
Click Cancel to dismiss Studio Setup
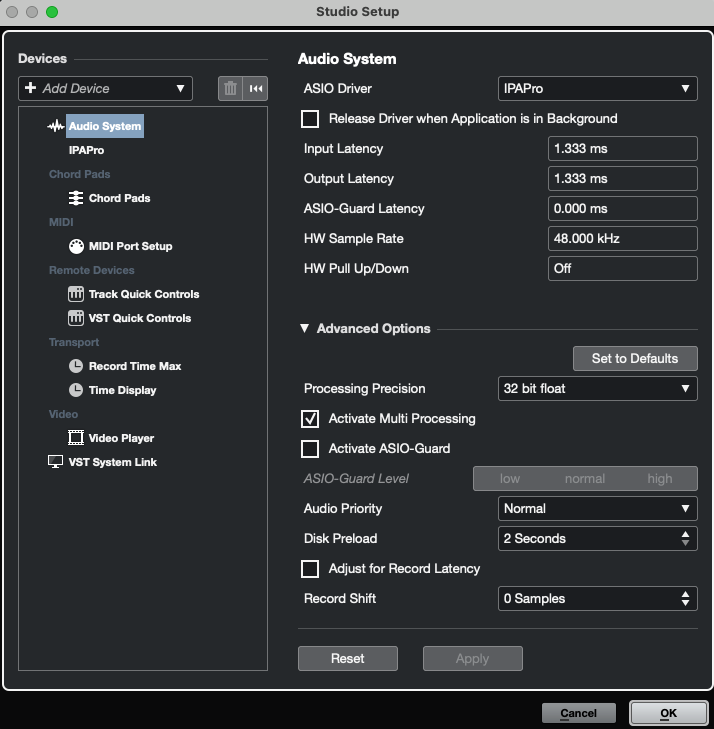tap(579, 713)
